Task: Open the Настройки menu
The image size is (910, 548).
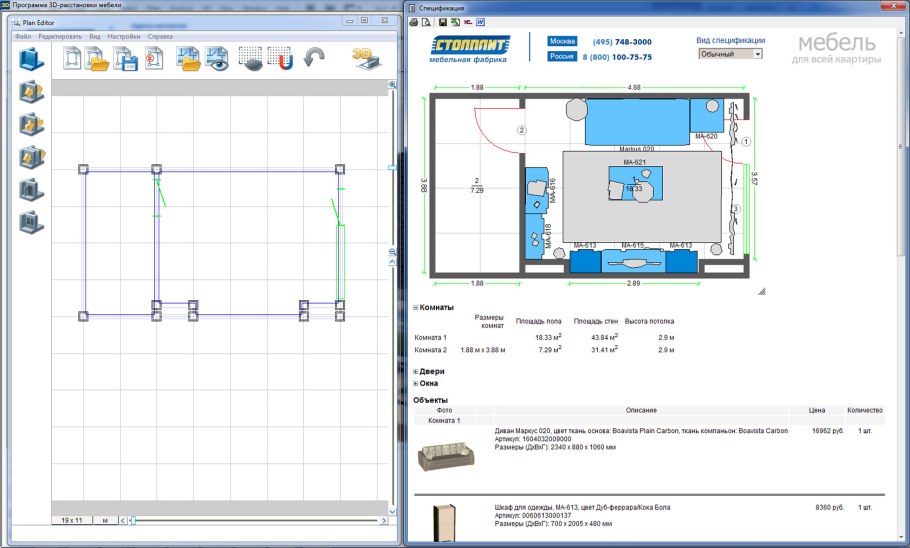Action: [124, 36]
